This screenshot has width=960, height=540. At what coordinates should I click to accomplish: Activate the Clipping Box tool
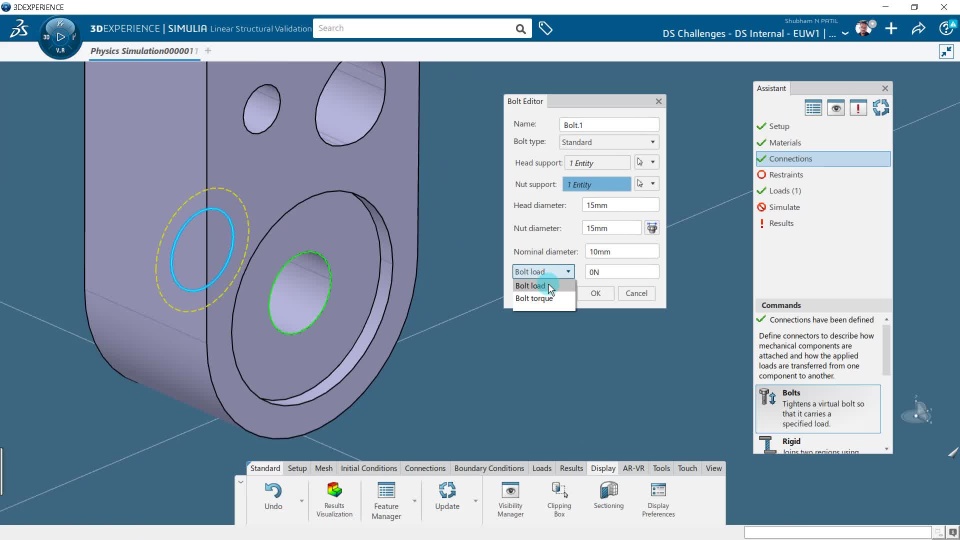click(559, 500)
